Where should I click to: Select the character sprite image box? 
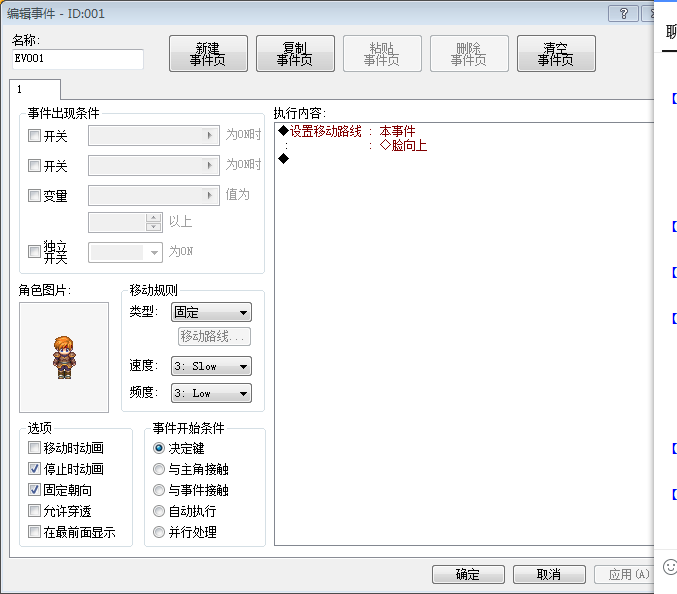coord(64,357)
